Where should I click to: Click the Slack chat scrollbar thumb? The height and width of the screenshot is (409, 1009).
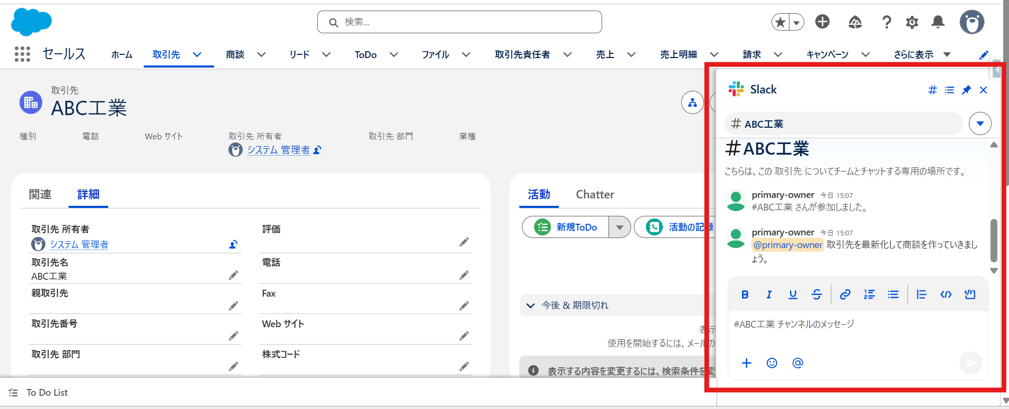pos(994,240)
